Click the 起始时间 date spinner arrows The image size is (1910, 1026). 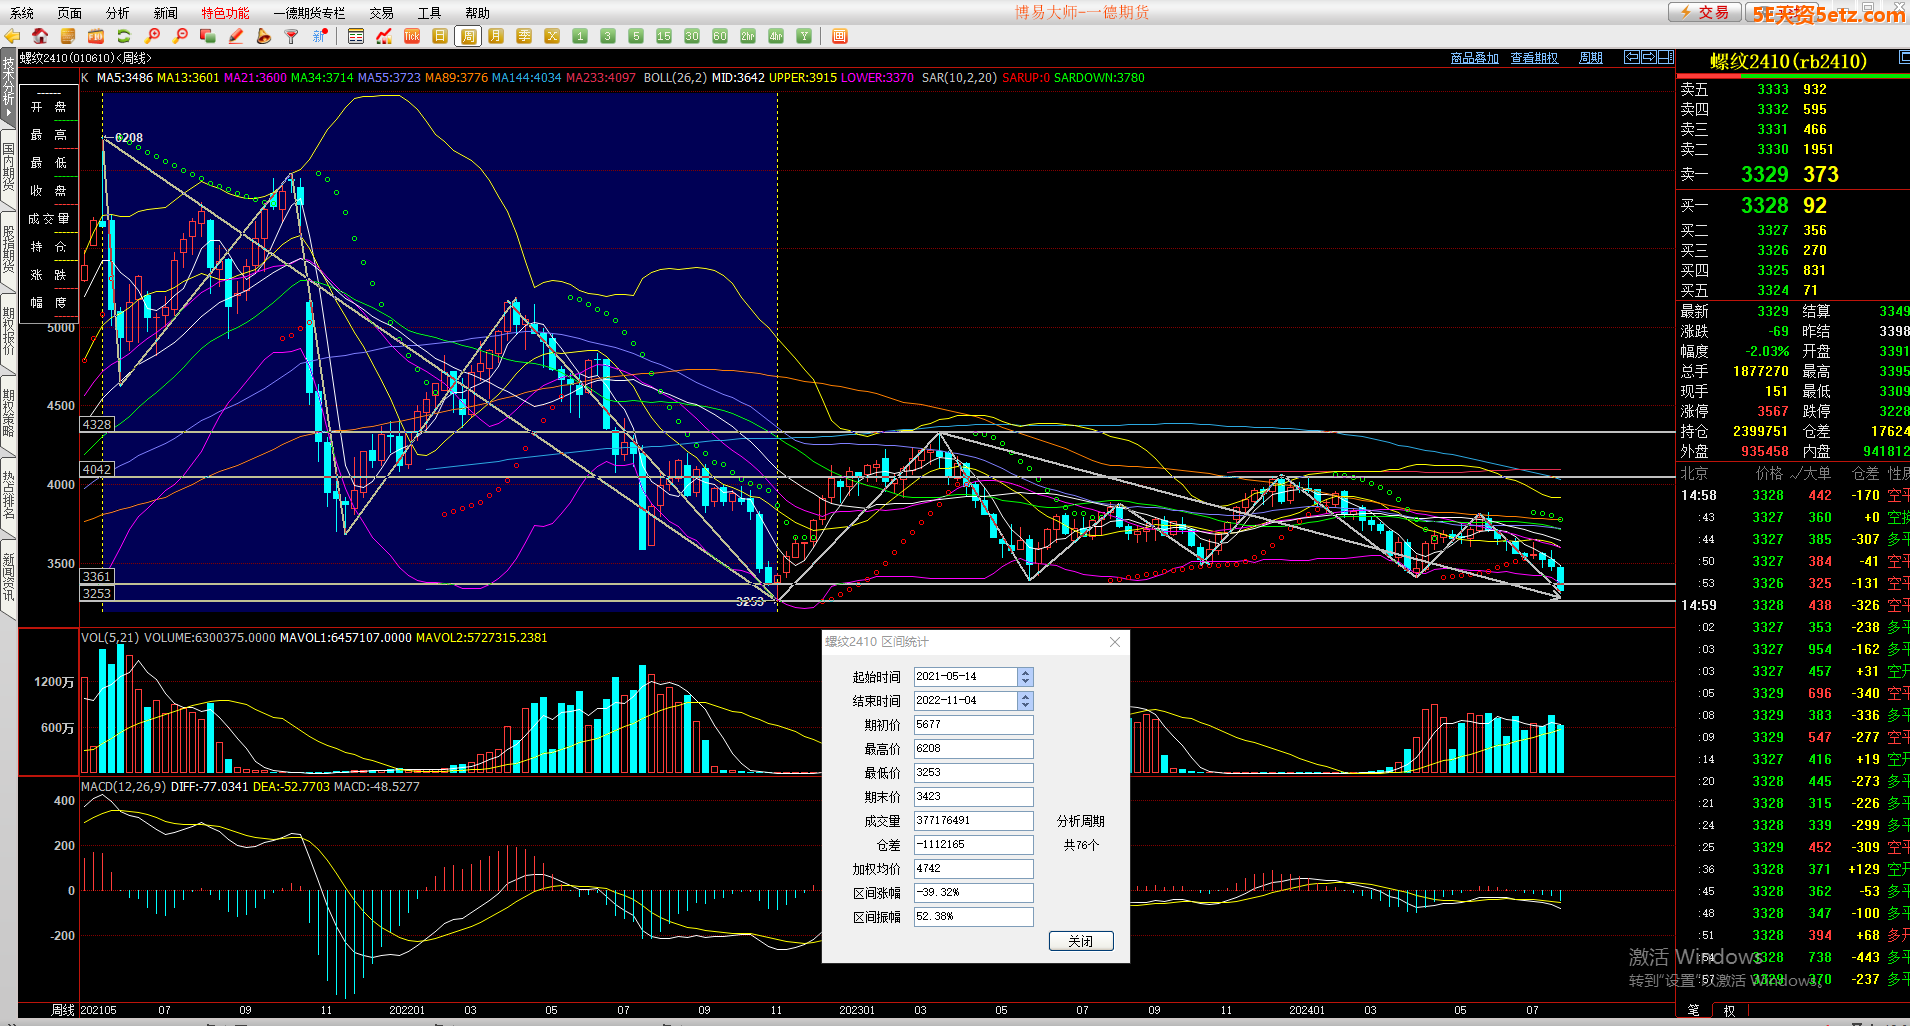1025,677
